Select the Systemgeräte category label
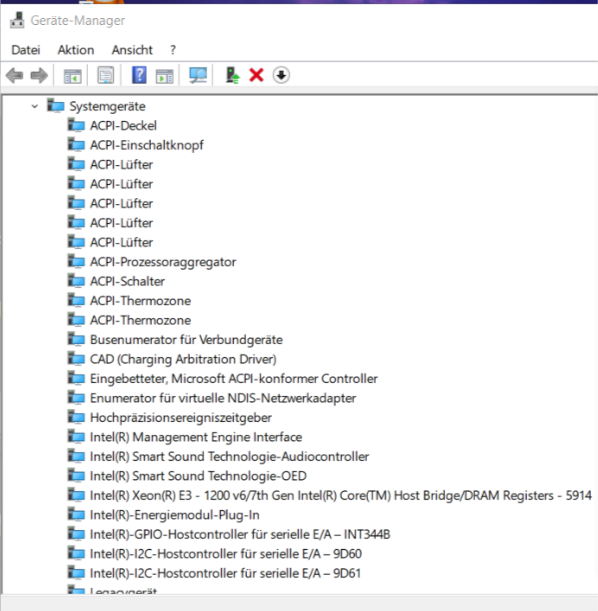 tap(108, 106)
